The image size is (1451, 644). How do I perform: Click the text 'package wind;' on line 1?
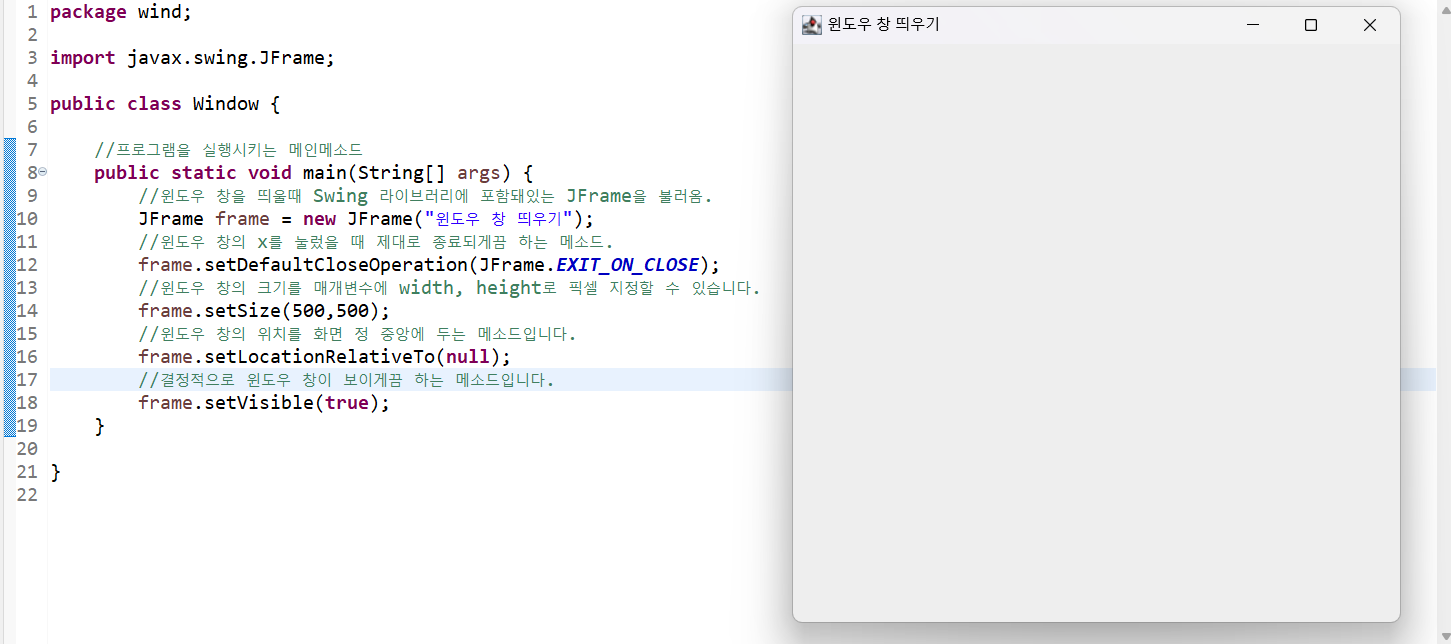tap(120, 12)
